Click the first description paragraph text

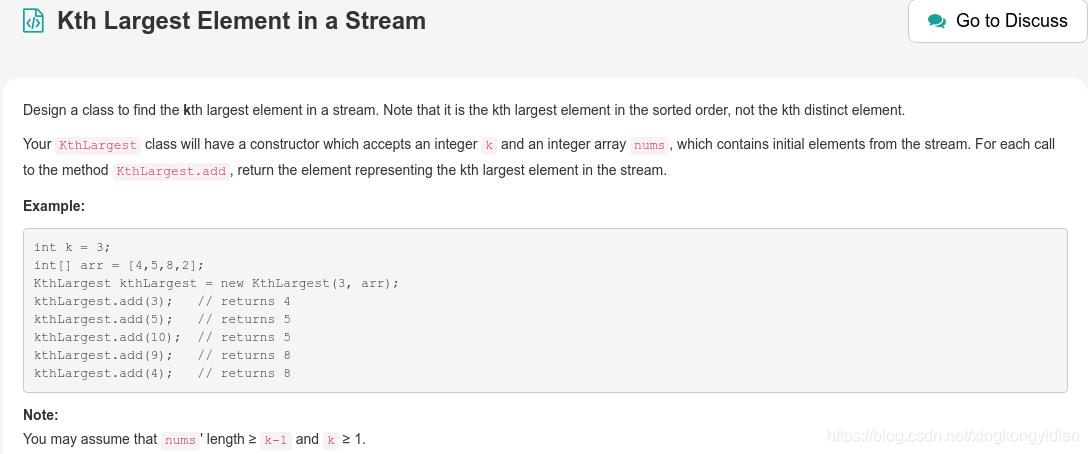pyautogui.click(x=464, y=110)
